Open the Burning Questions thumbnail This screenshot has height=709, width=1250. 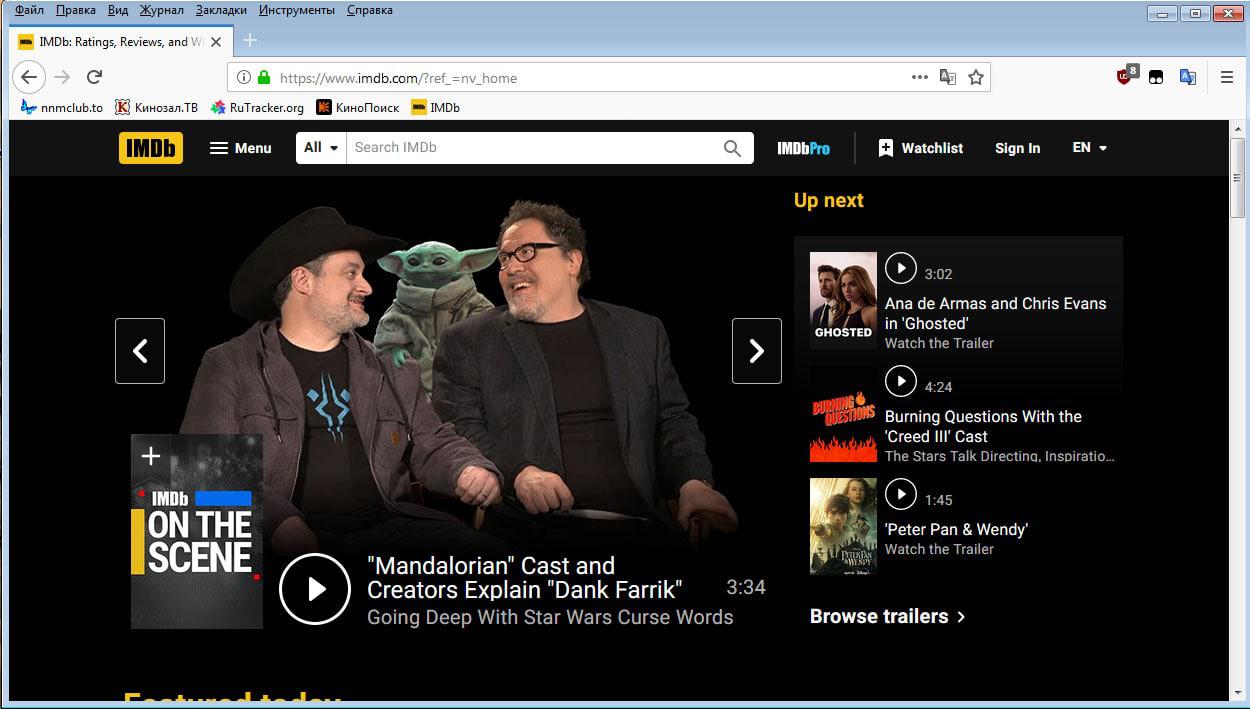coord(843,414)
